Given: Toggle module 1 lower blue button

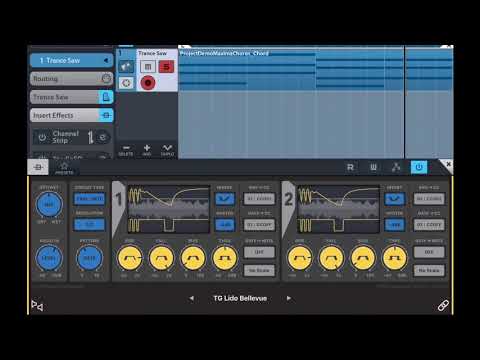Looking at the screenshot, I should [225, 225].
